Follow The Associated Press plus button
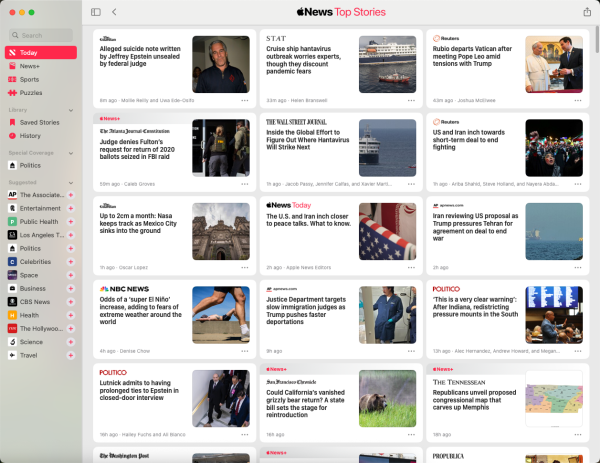Viewport: 600px width, 463px height. (x=71, y=195)
